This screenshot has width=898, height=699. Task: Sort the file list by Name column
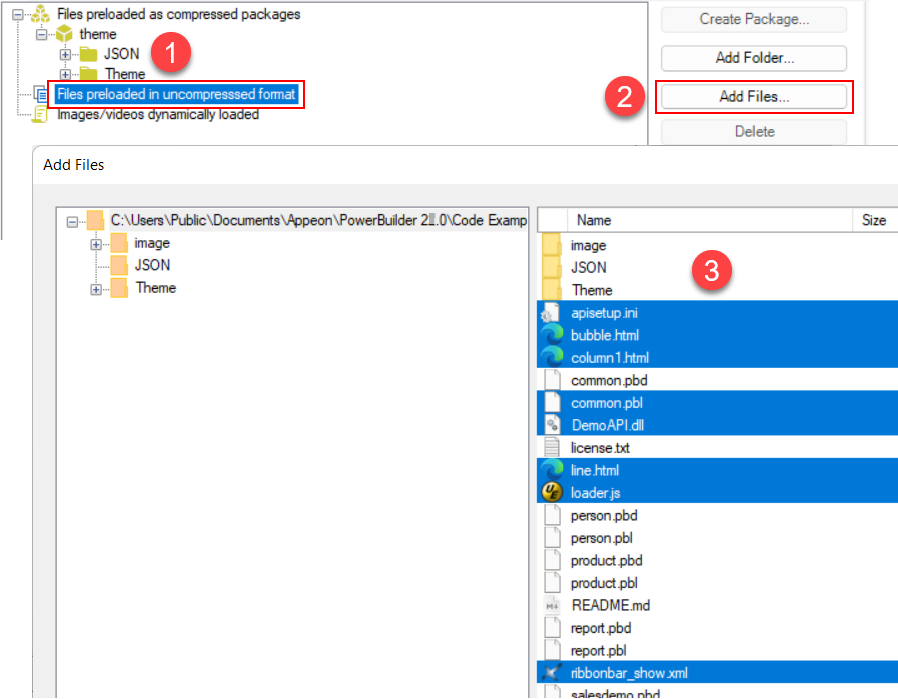[712, 220]
